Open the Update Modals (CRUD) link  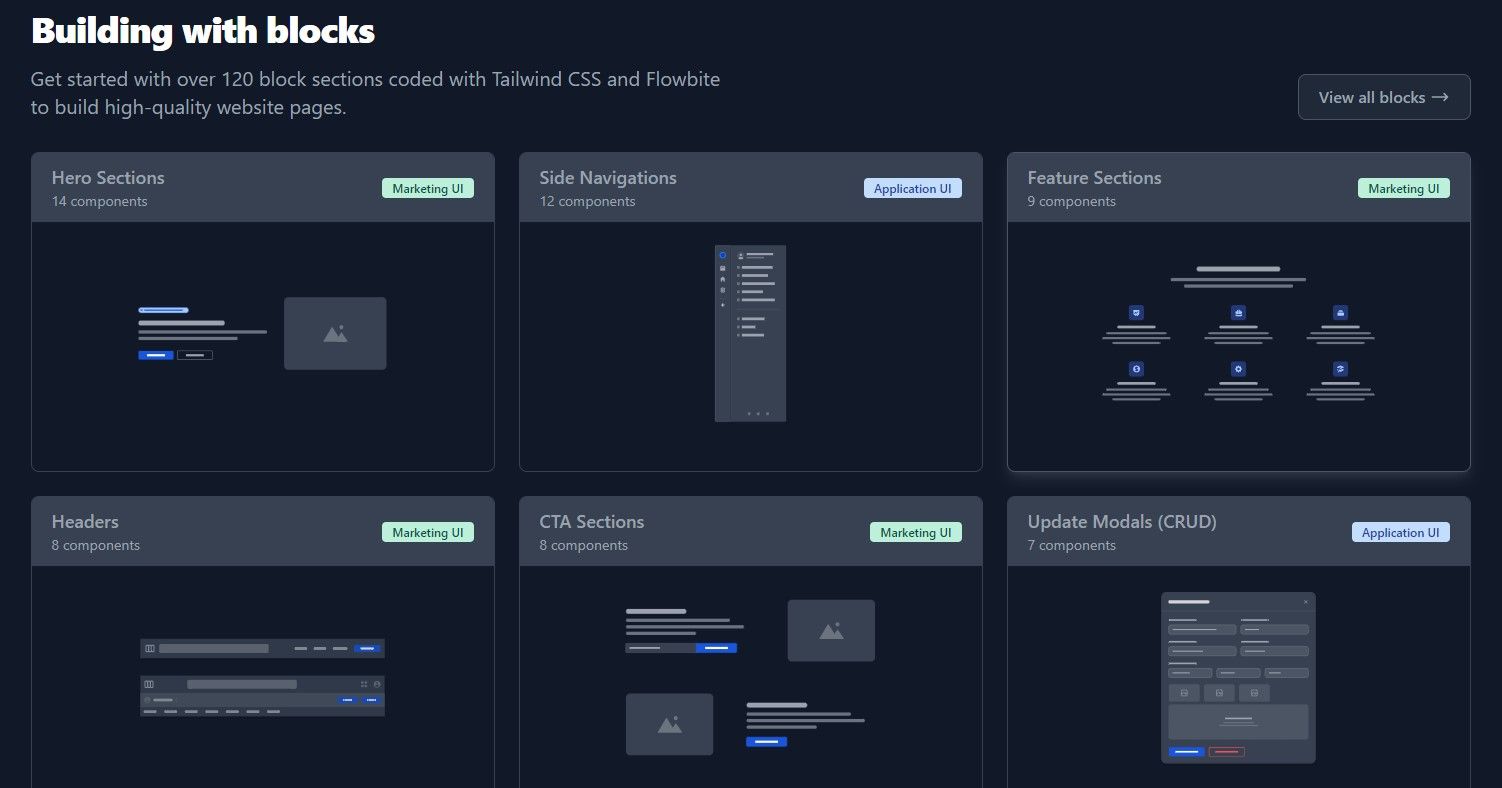tap(1121, 521)
